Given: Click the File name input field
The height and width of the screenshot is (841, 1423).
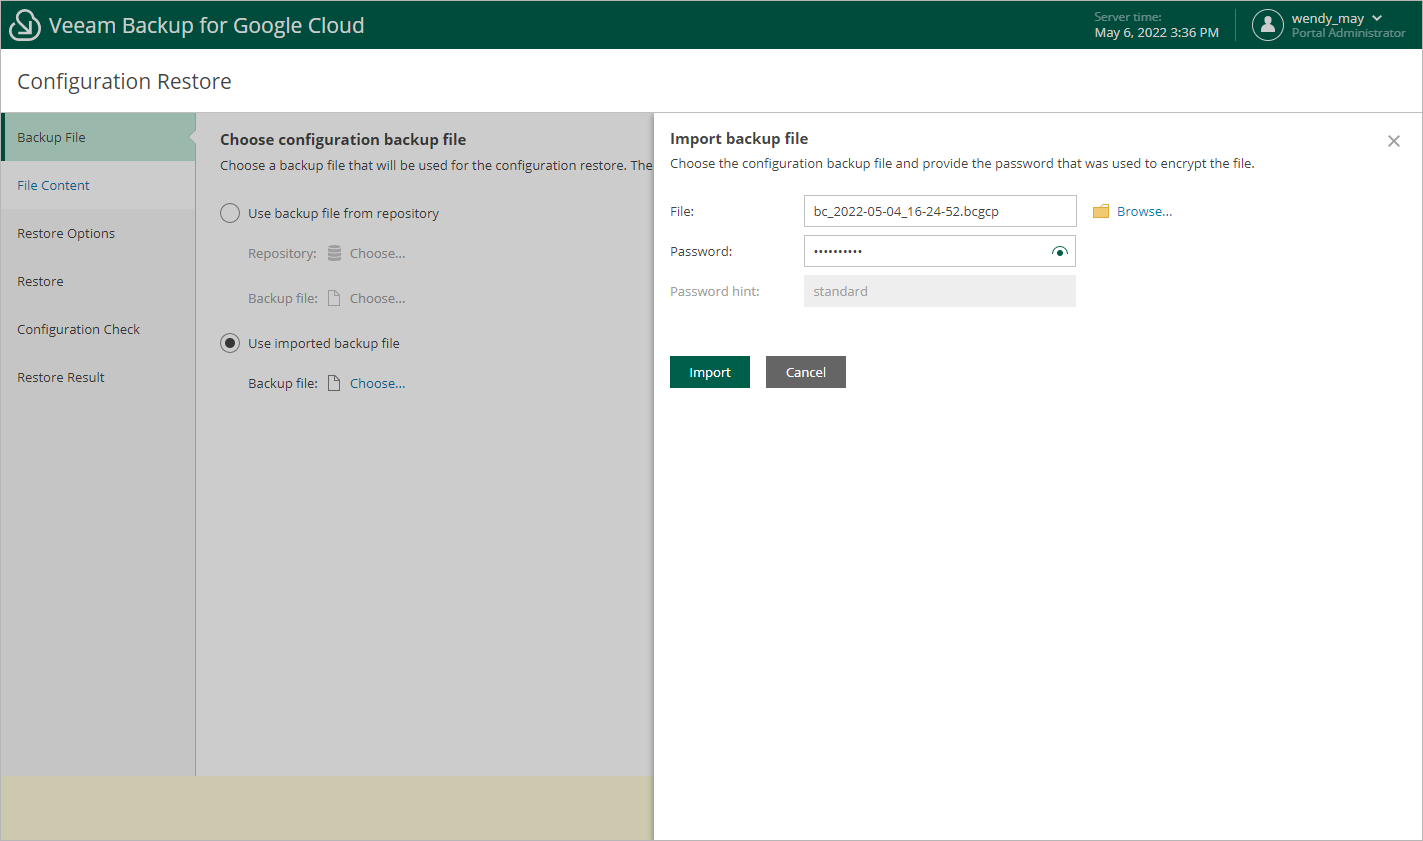Looking at the screenshot, I should click(x=939, y=212).
